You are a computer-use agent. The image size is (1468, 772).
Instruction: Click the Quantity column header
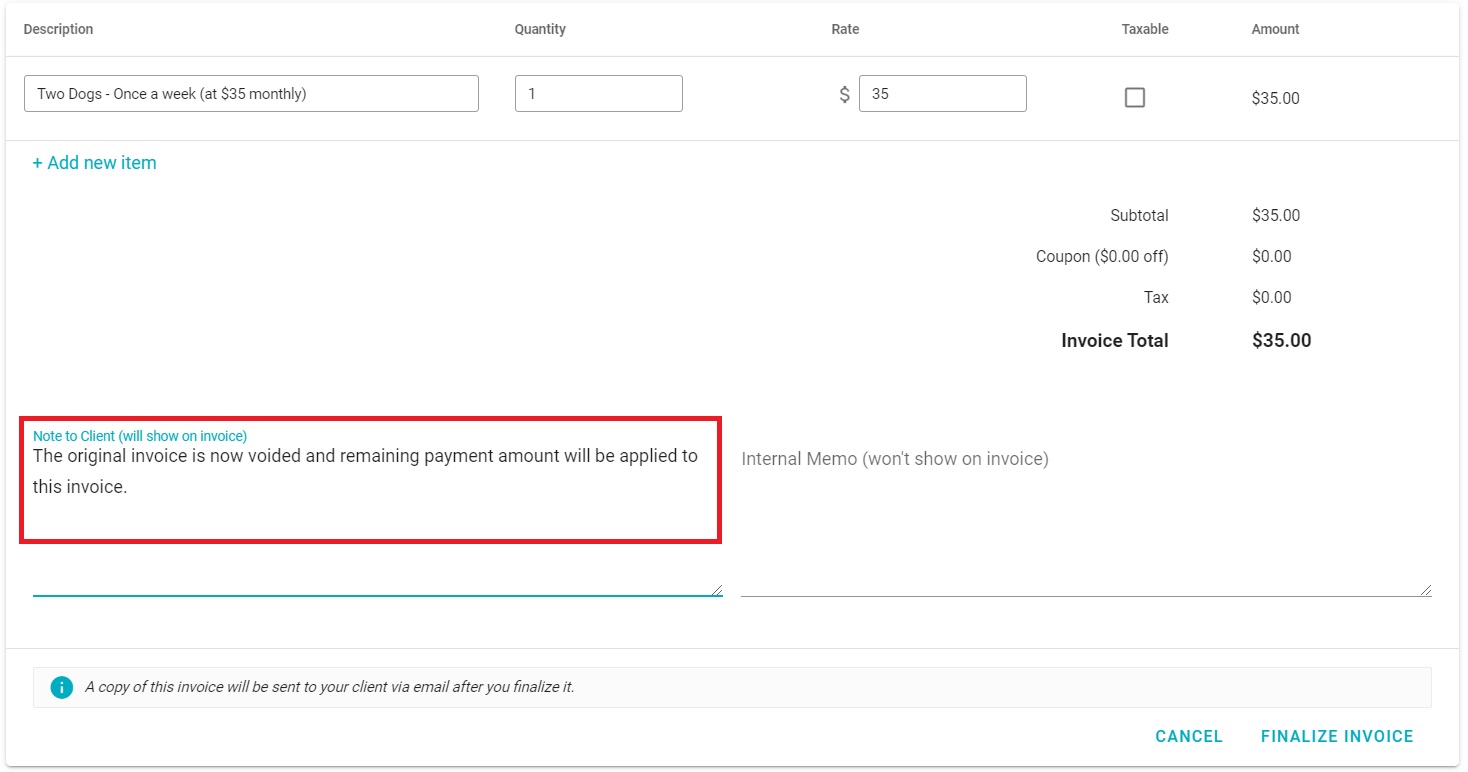[540, 29]
